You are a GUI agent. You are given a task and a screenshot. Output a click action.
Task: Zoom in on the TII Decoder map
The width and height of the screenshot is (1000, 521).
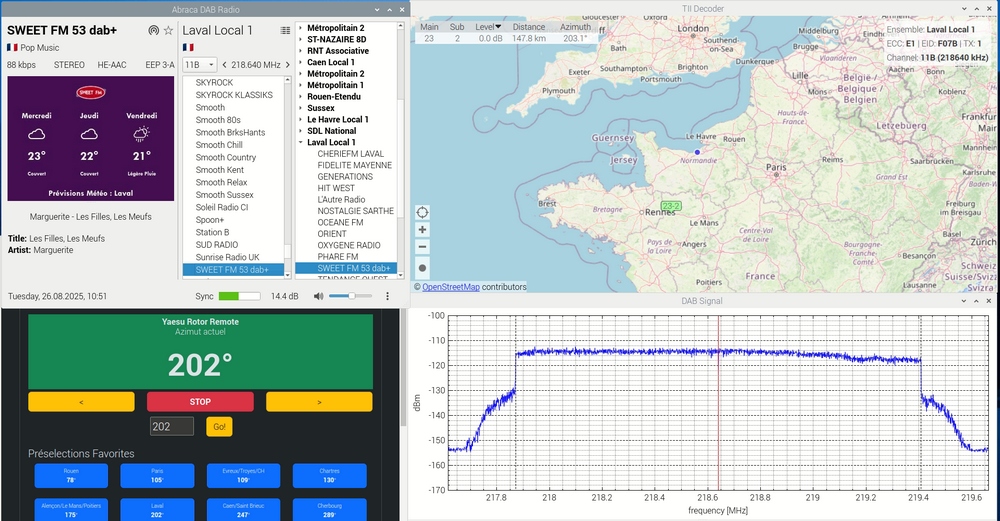tap(422, 230)
